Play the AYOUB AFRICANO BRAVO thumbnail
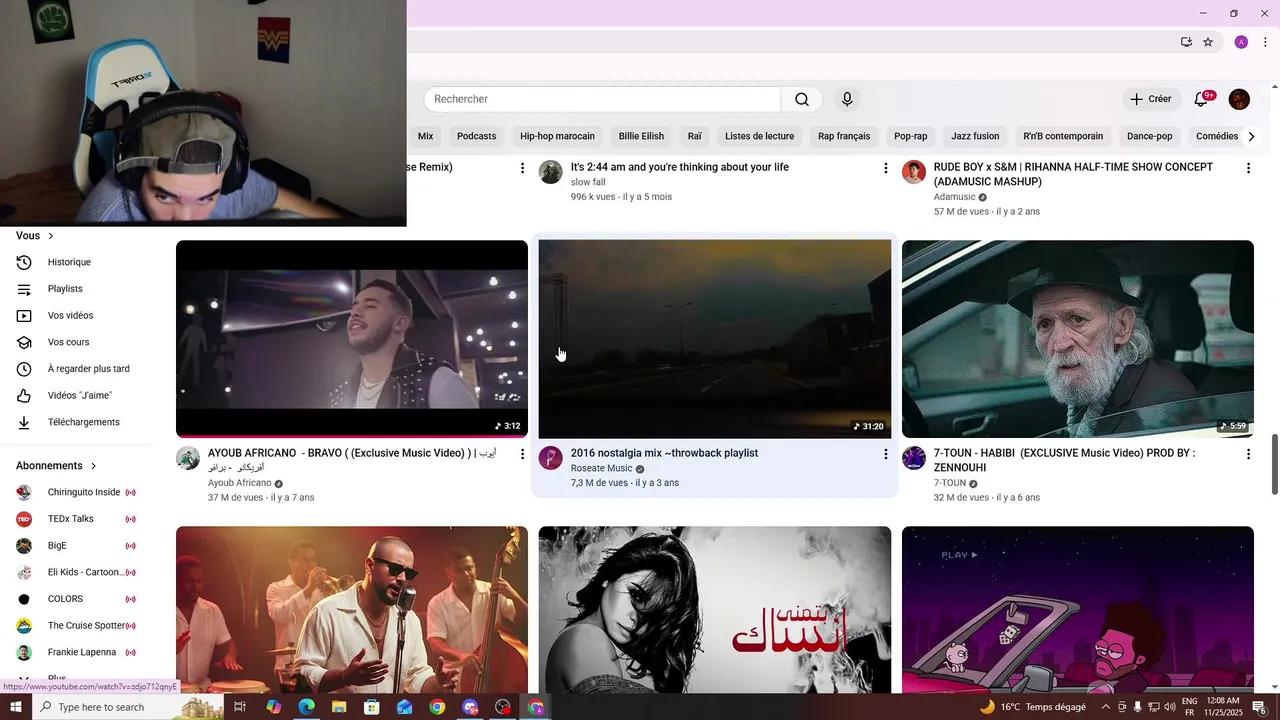 point(352,339)
